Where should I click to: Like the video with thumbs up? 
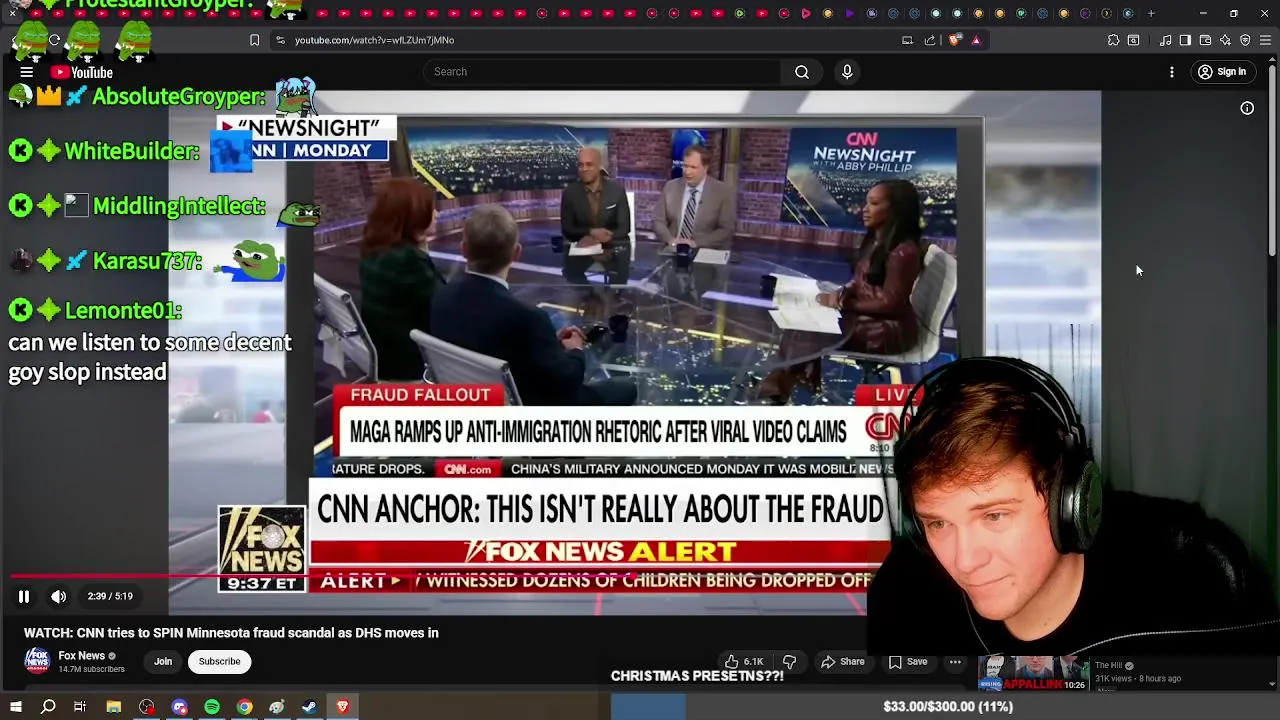[732, 662]
